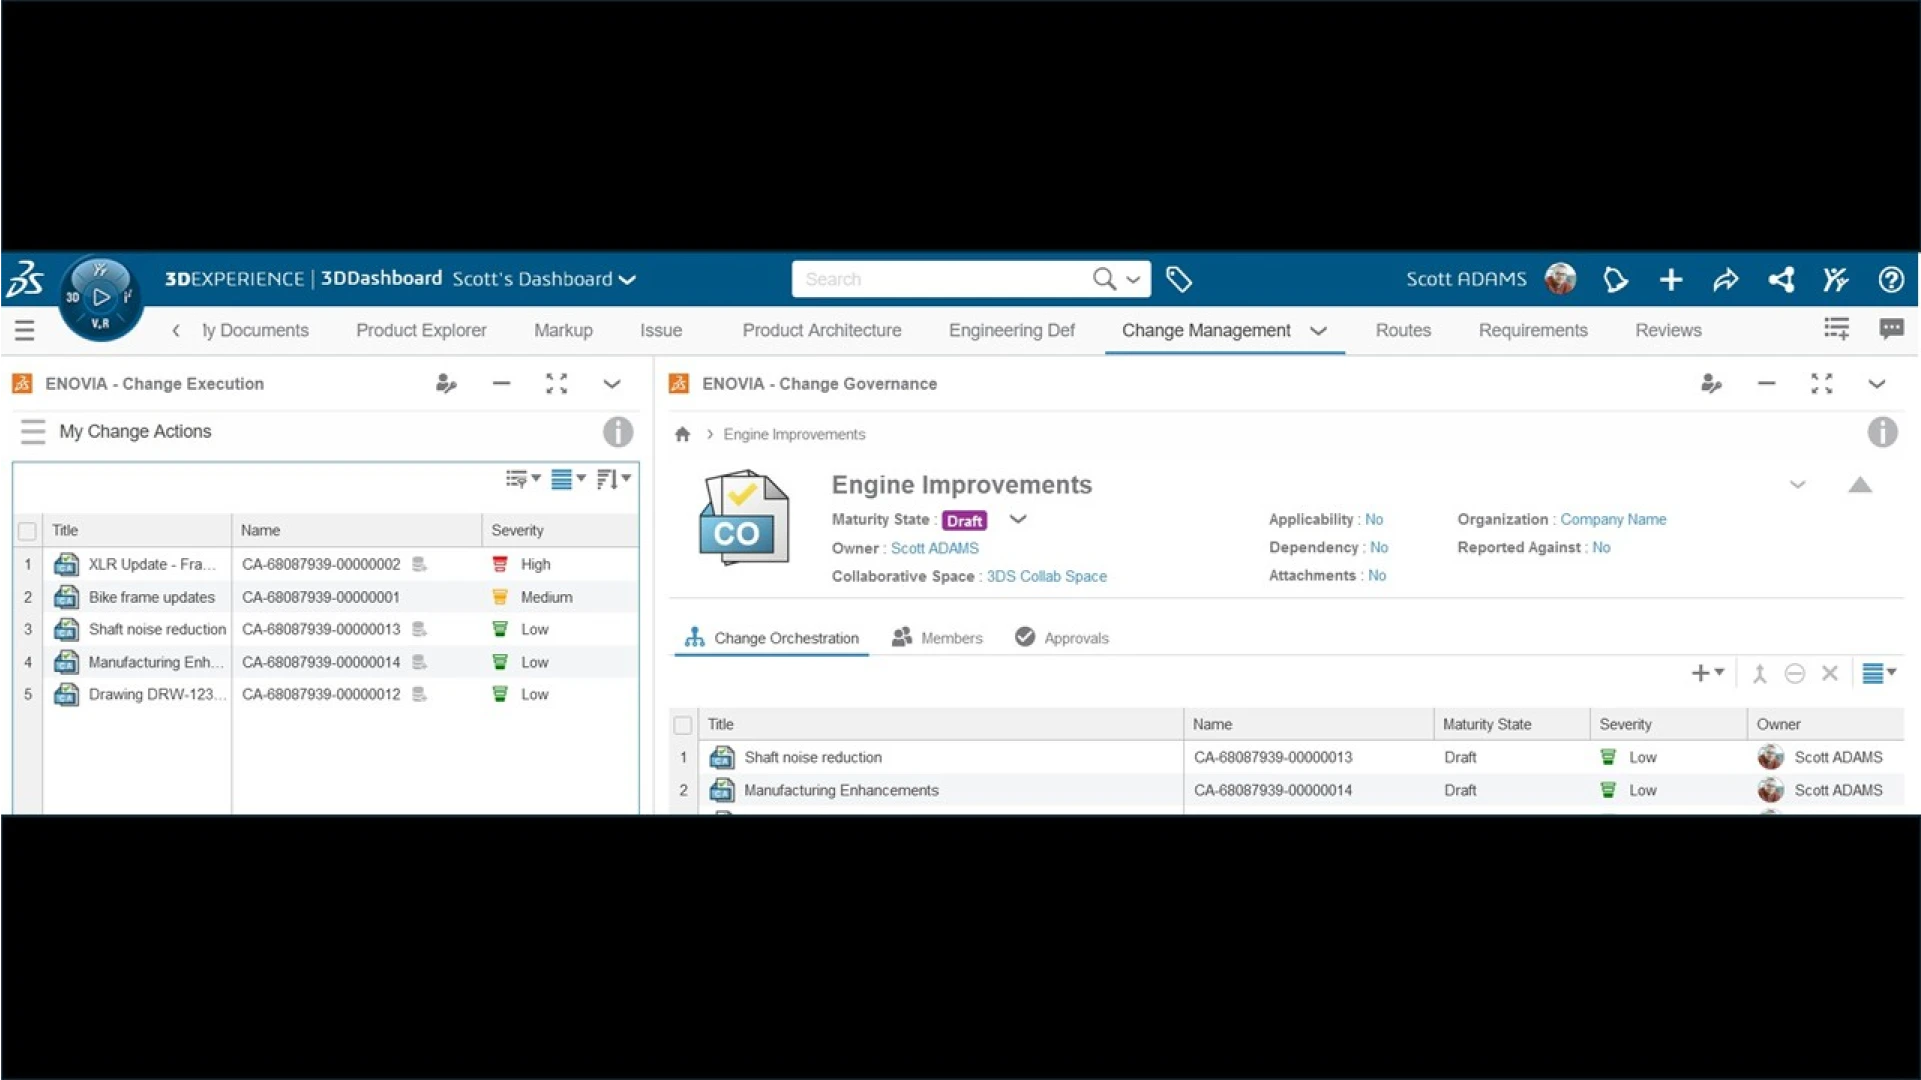
Task: Open the chat messages icon
Action: [1891, 329]
